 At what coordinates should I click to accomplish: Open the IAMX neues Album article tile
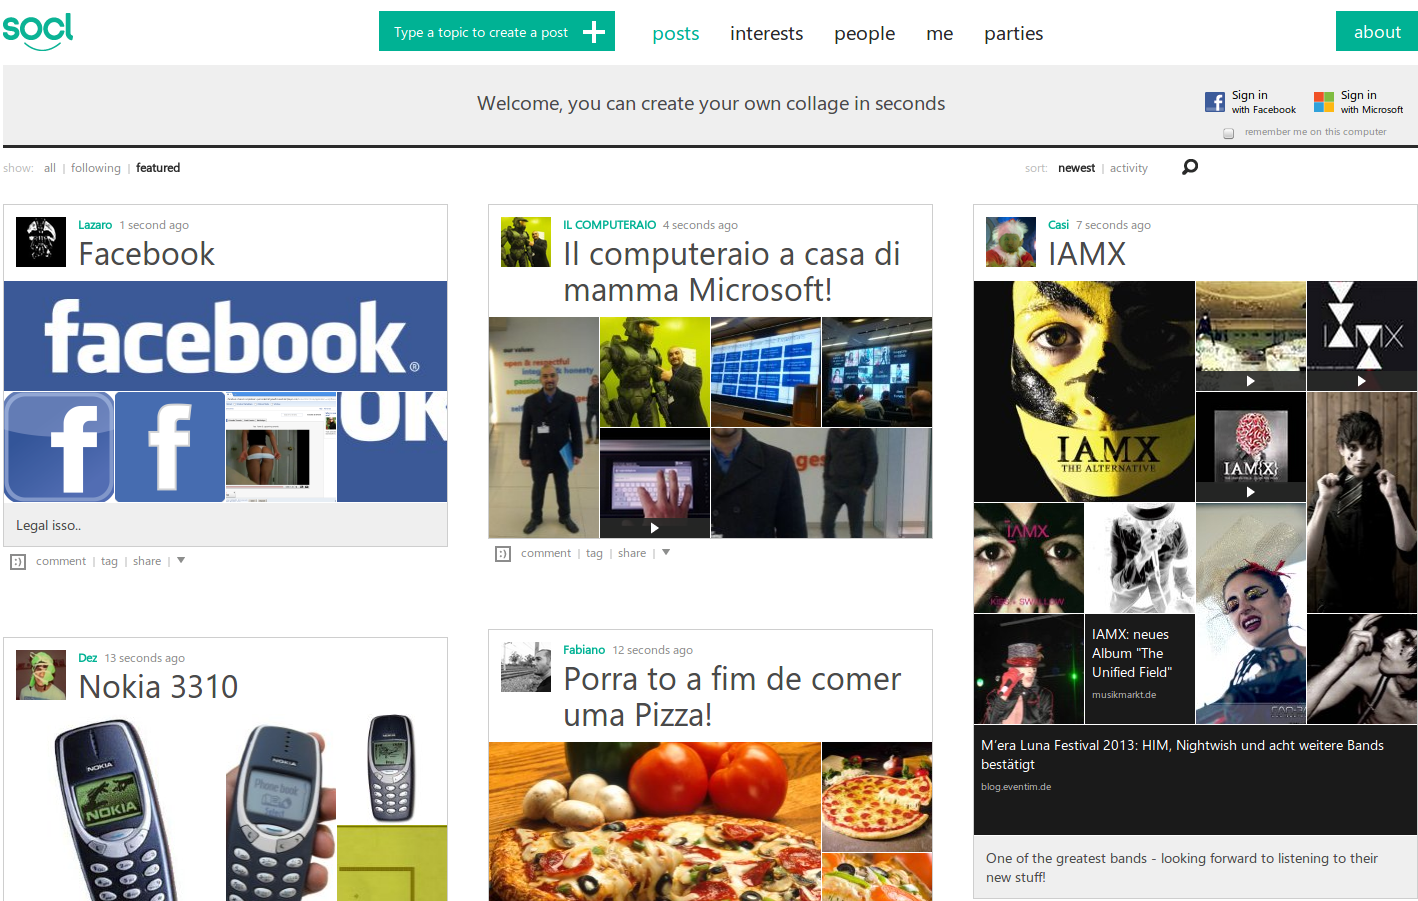(1140, 669)
